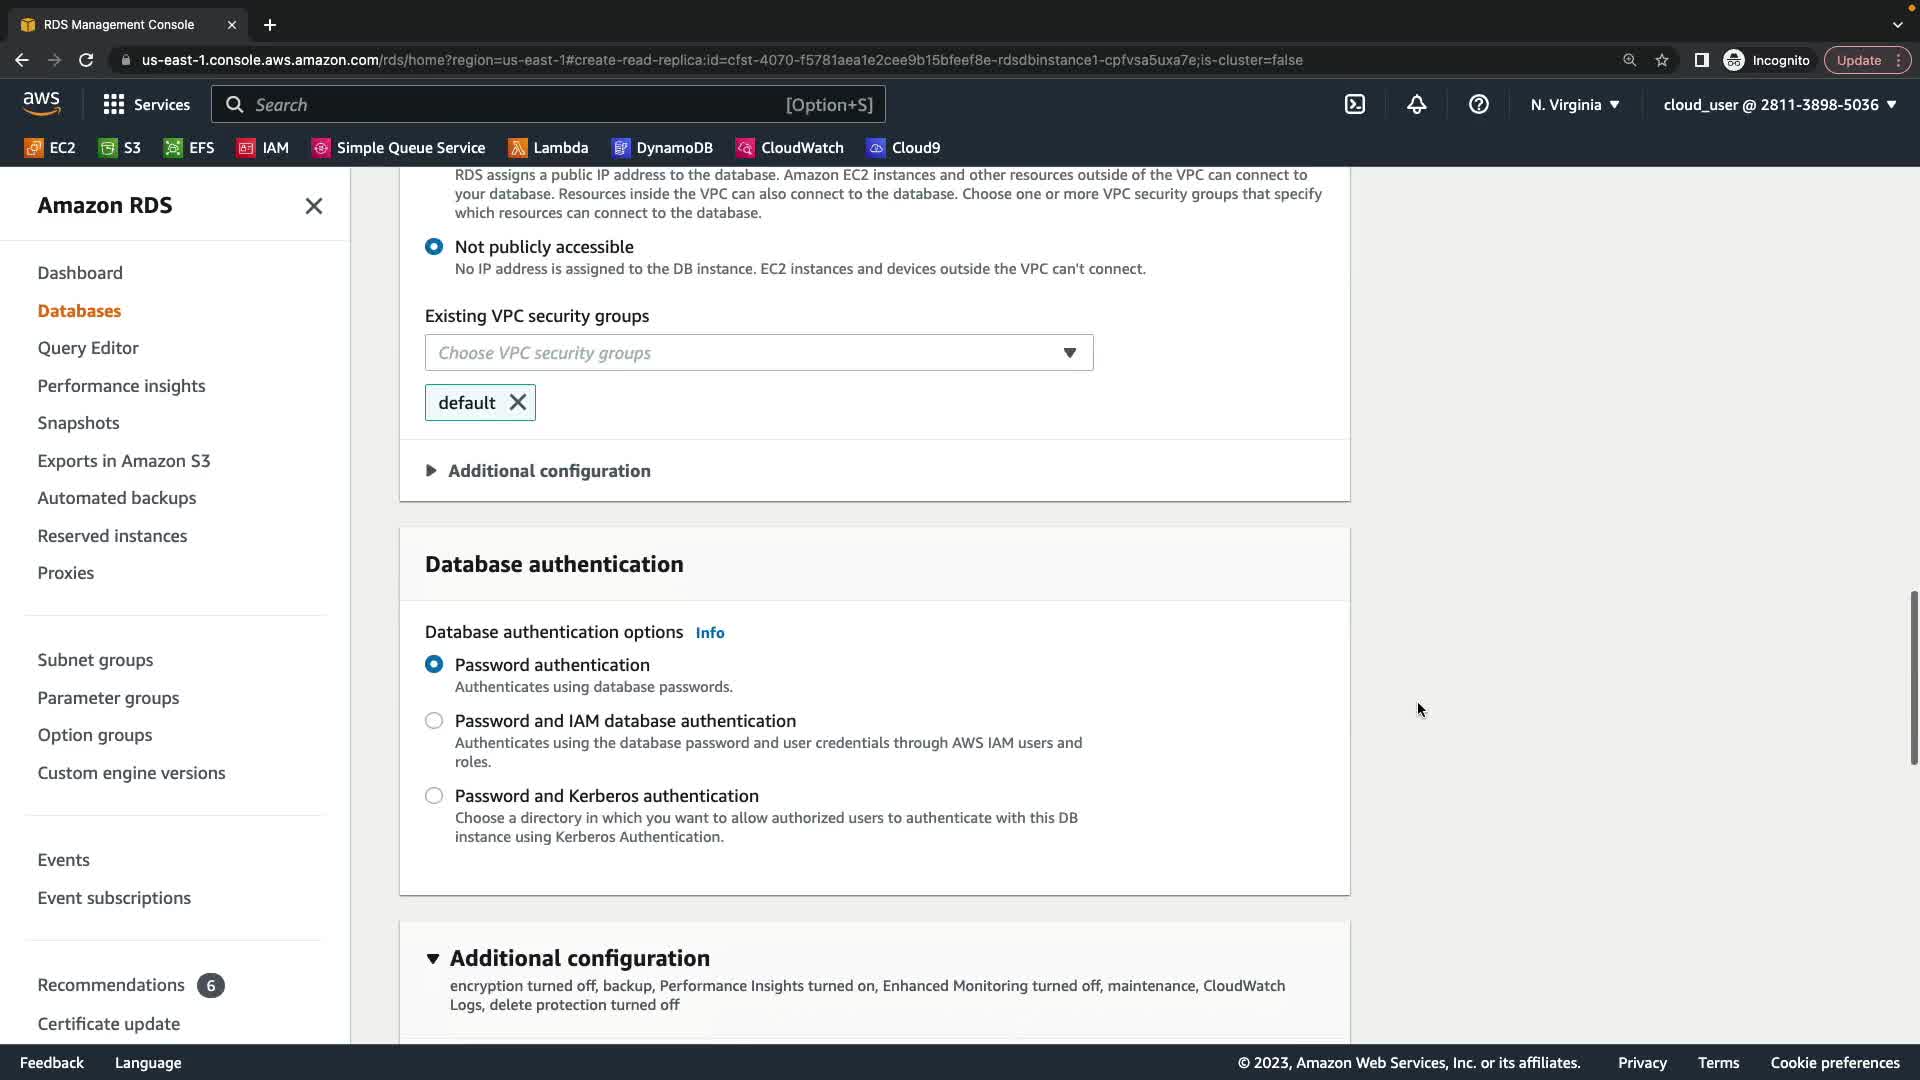Viewport: 1920px width, 1080px height.
Task: Open the DynamoDB shortcut in favorites bar
Action: point(662,148)
